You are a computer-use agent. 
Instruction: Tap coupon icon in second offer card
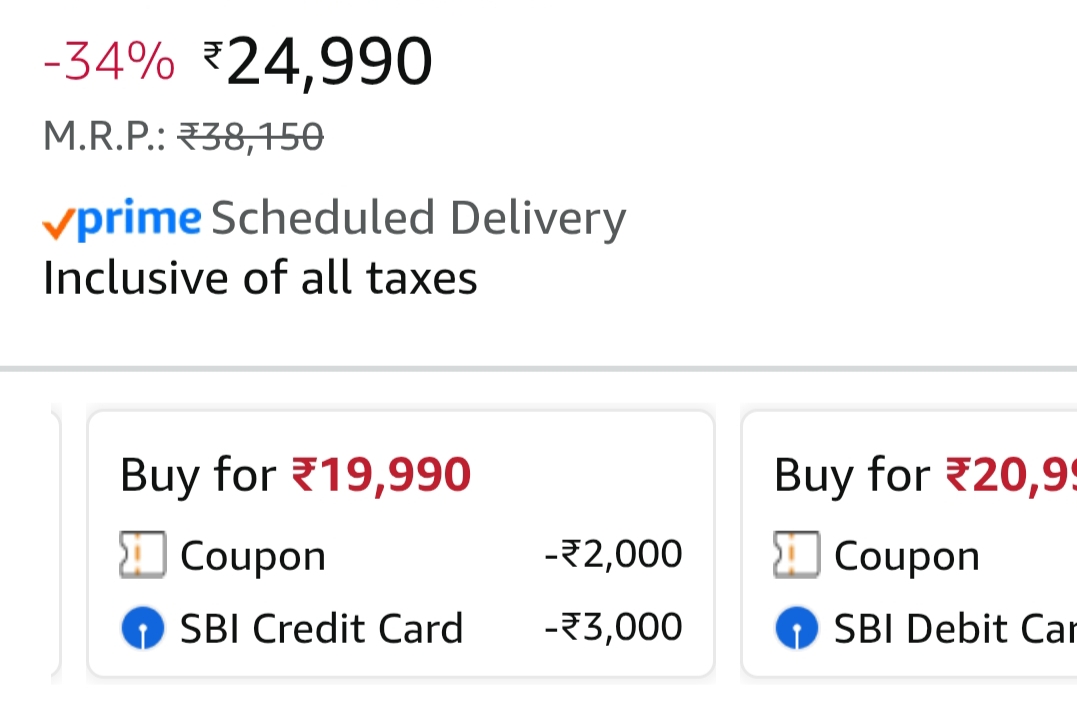click(x=796, y=555)
